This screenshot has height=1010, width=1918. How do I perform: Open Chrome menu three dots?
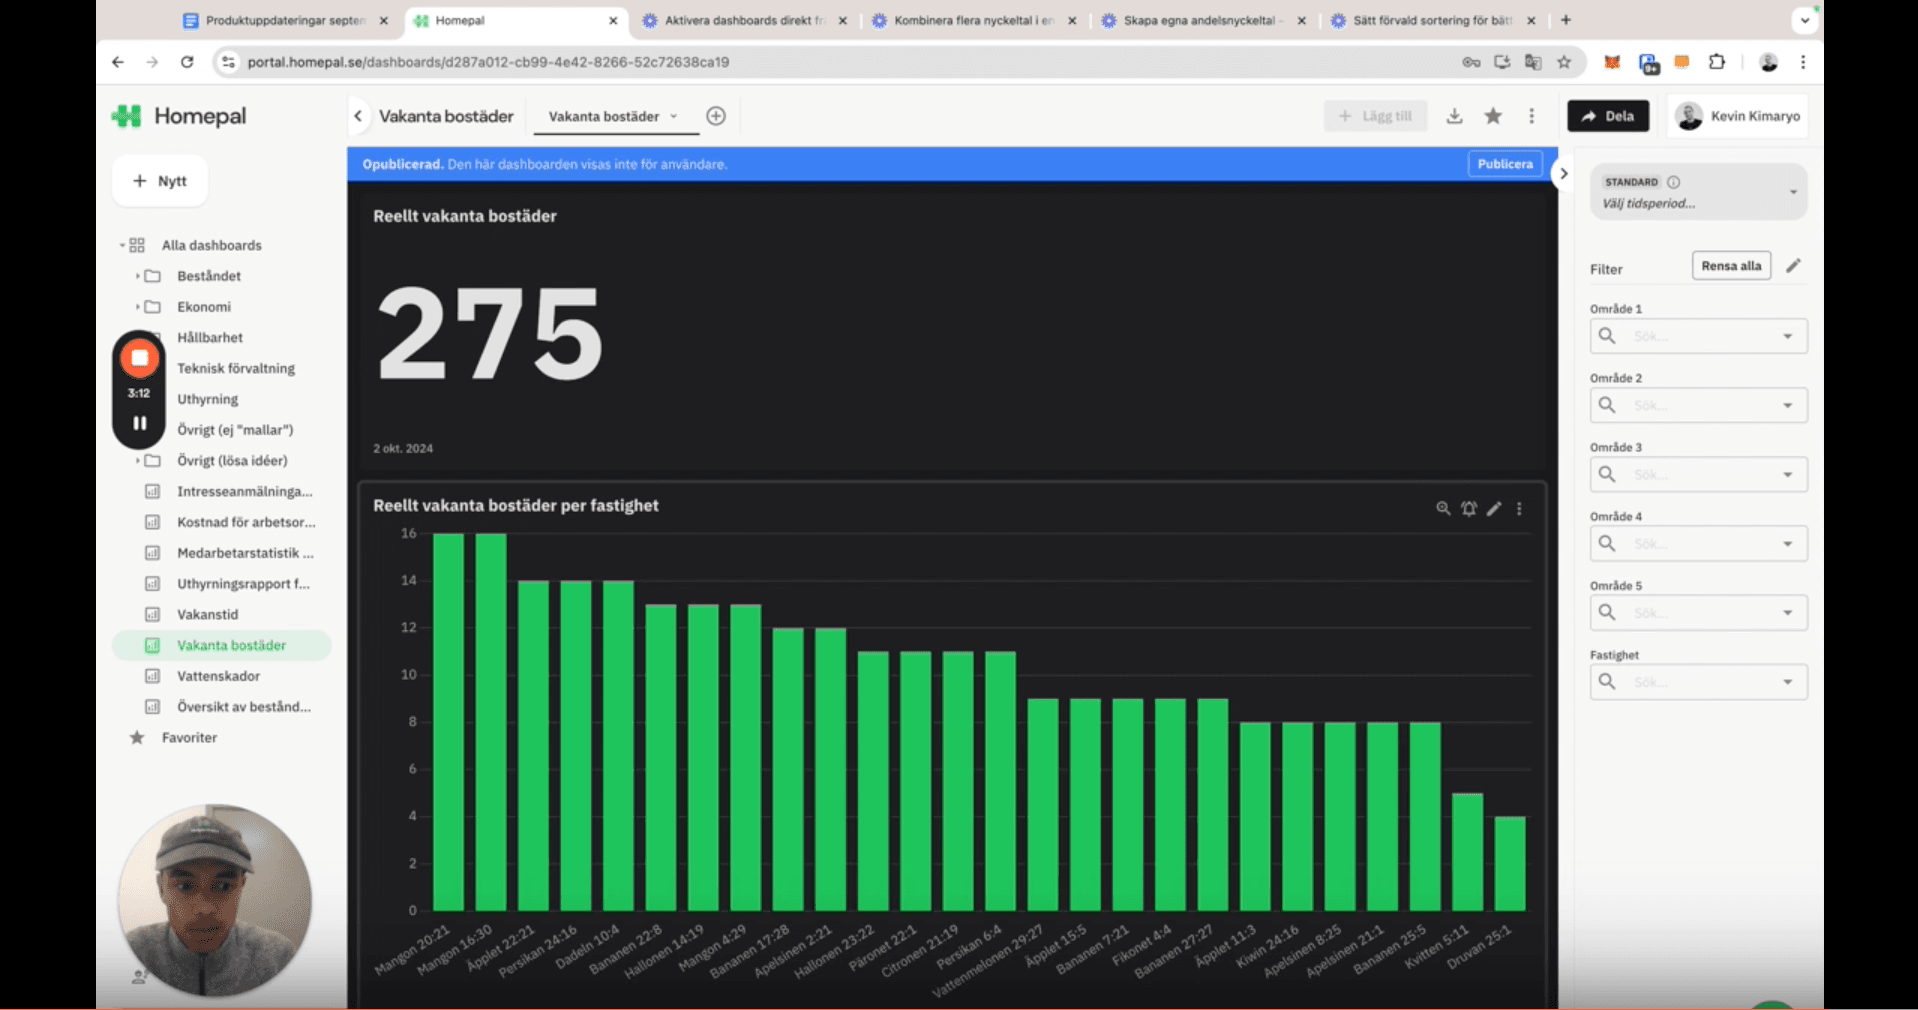coord(1803,62)
